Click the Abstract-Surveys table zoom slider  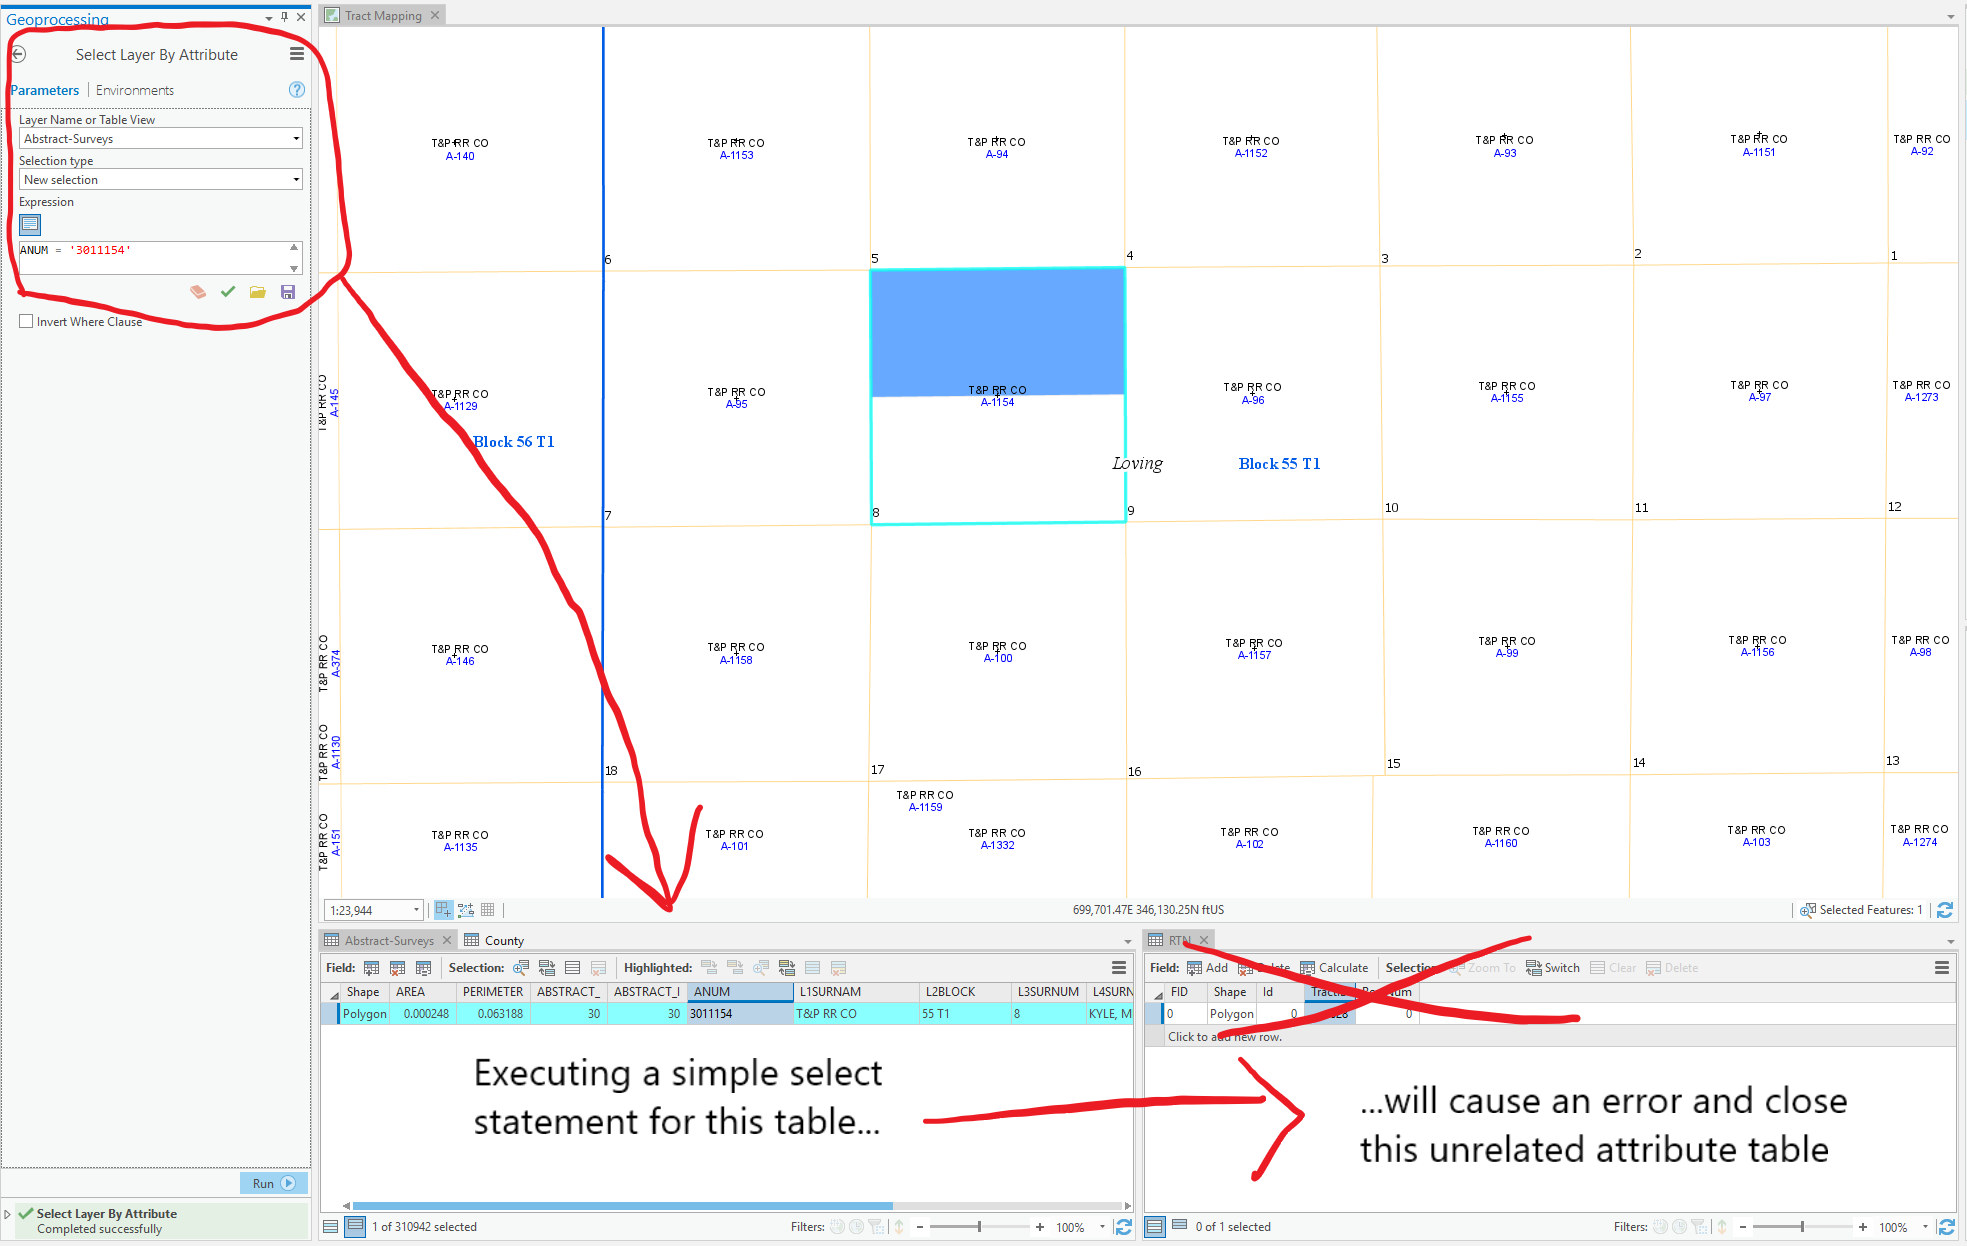979,1227
